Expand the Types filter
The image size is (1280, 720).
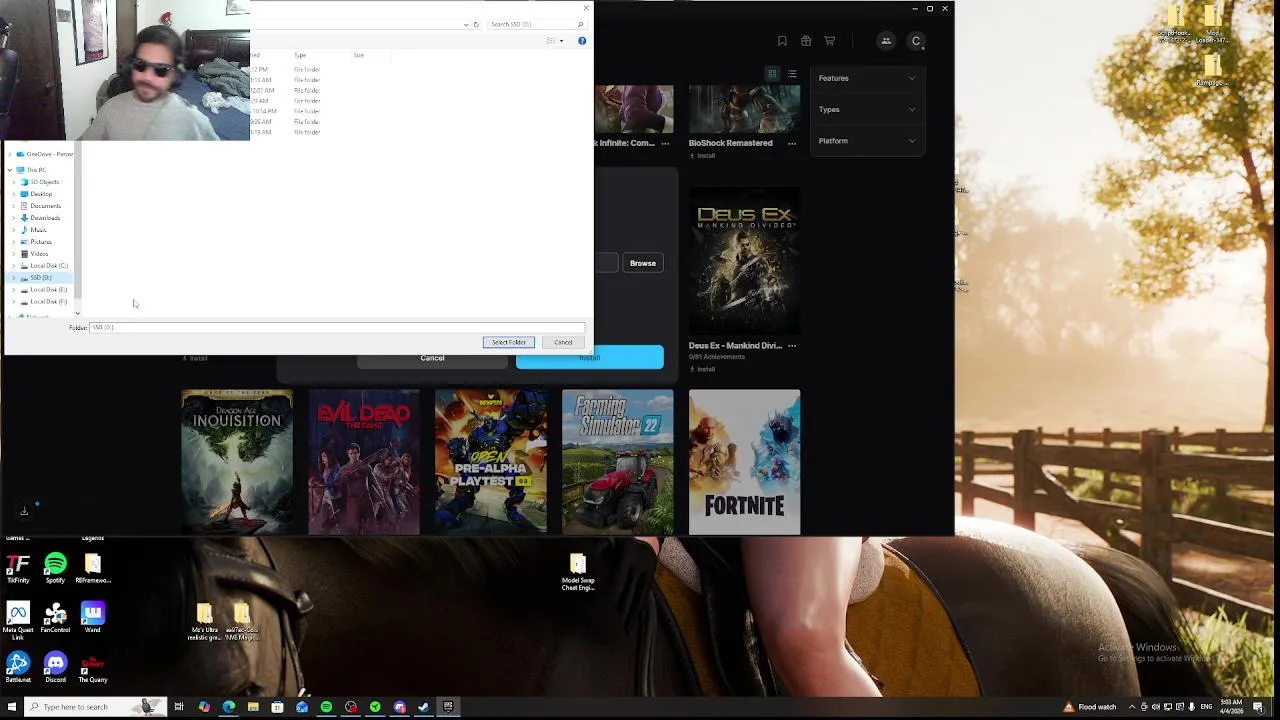(867, 109)
